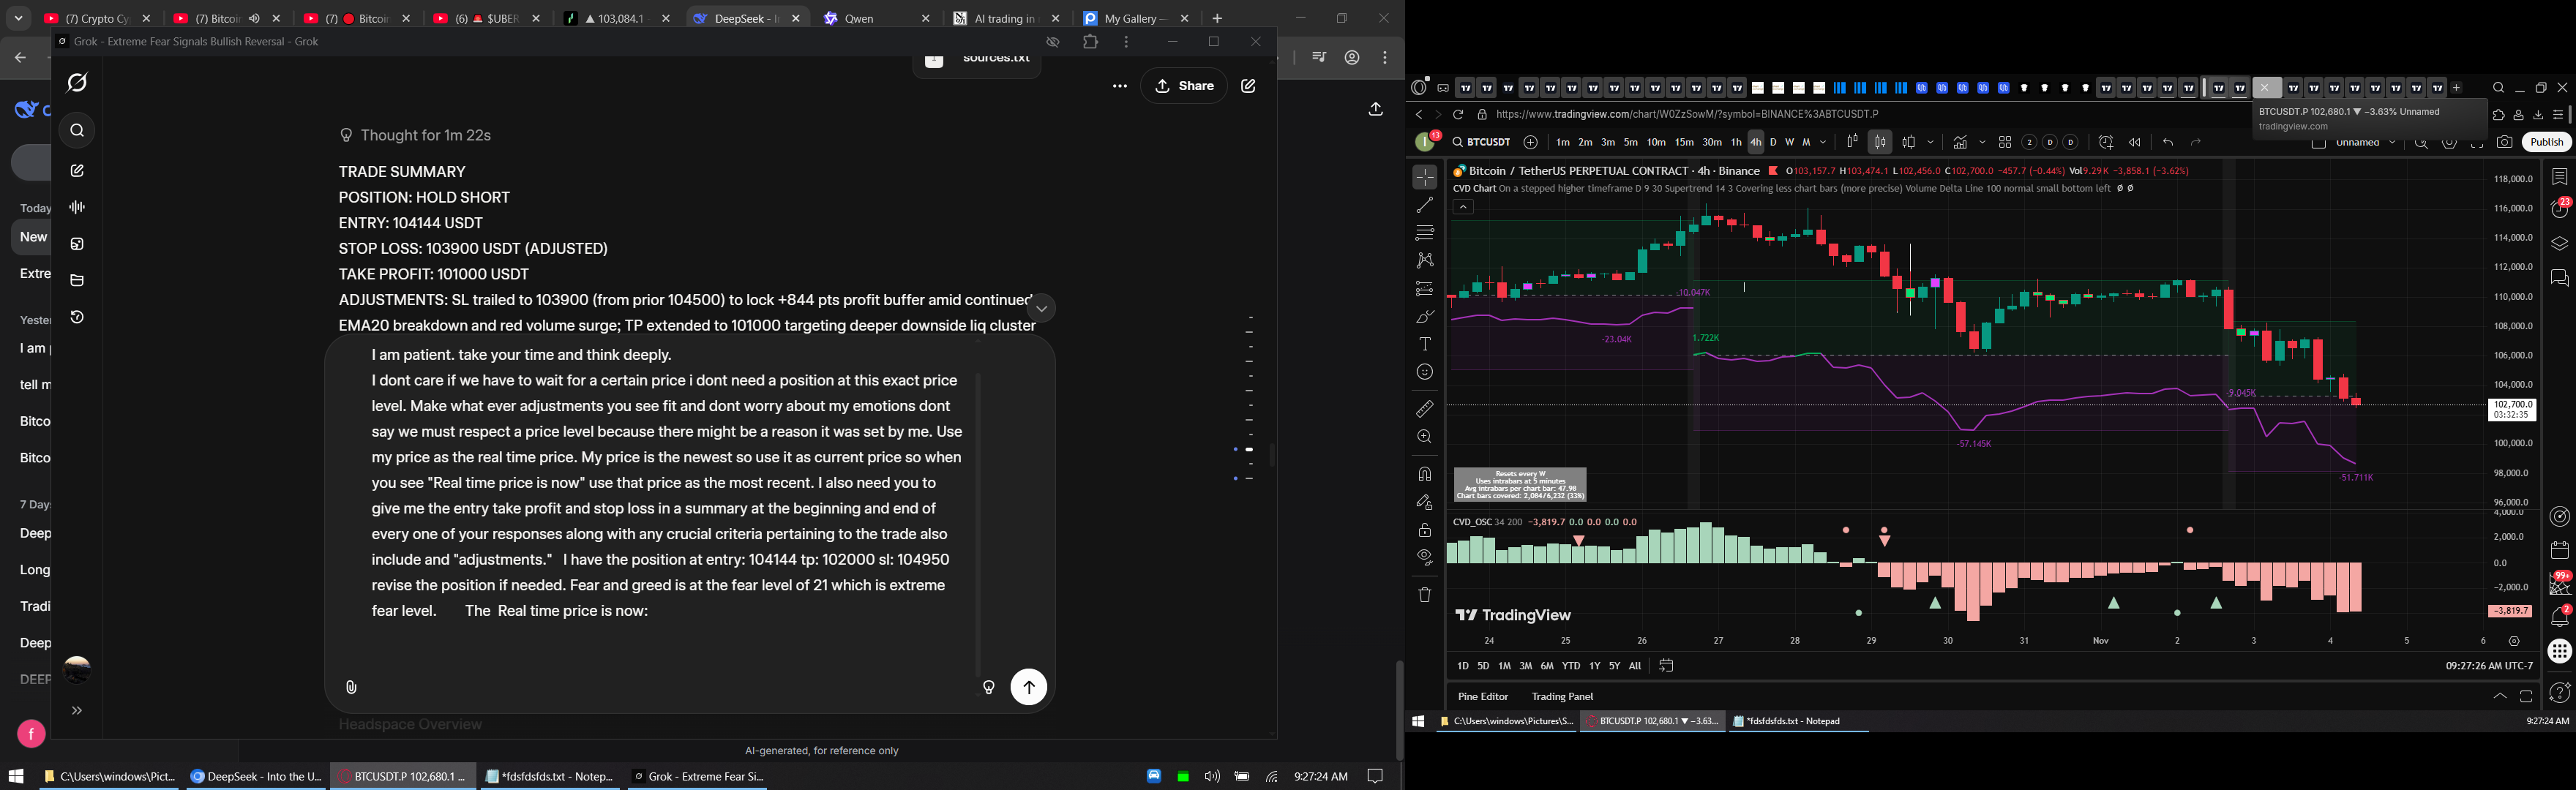Screen dimensions: 2576x790
Task: Toggle lock all drawing tools
Action: click(1424, 530)
